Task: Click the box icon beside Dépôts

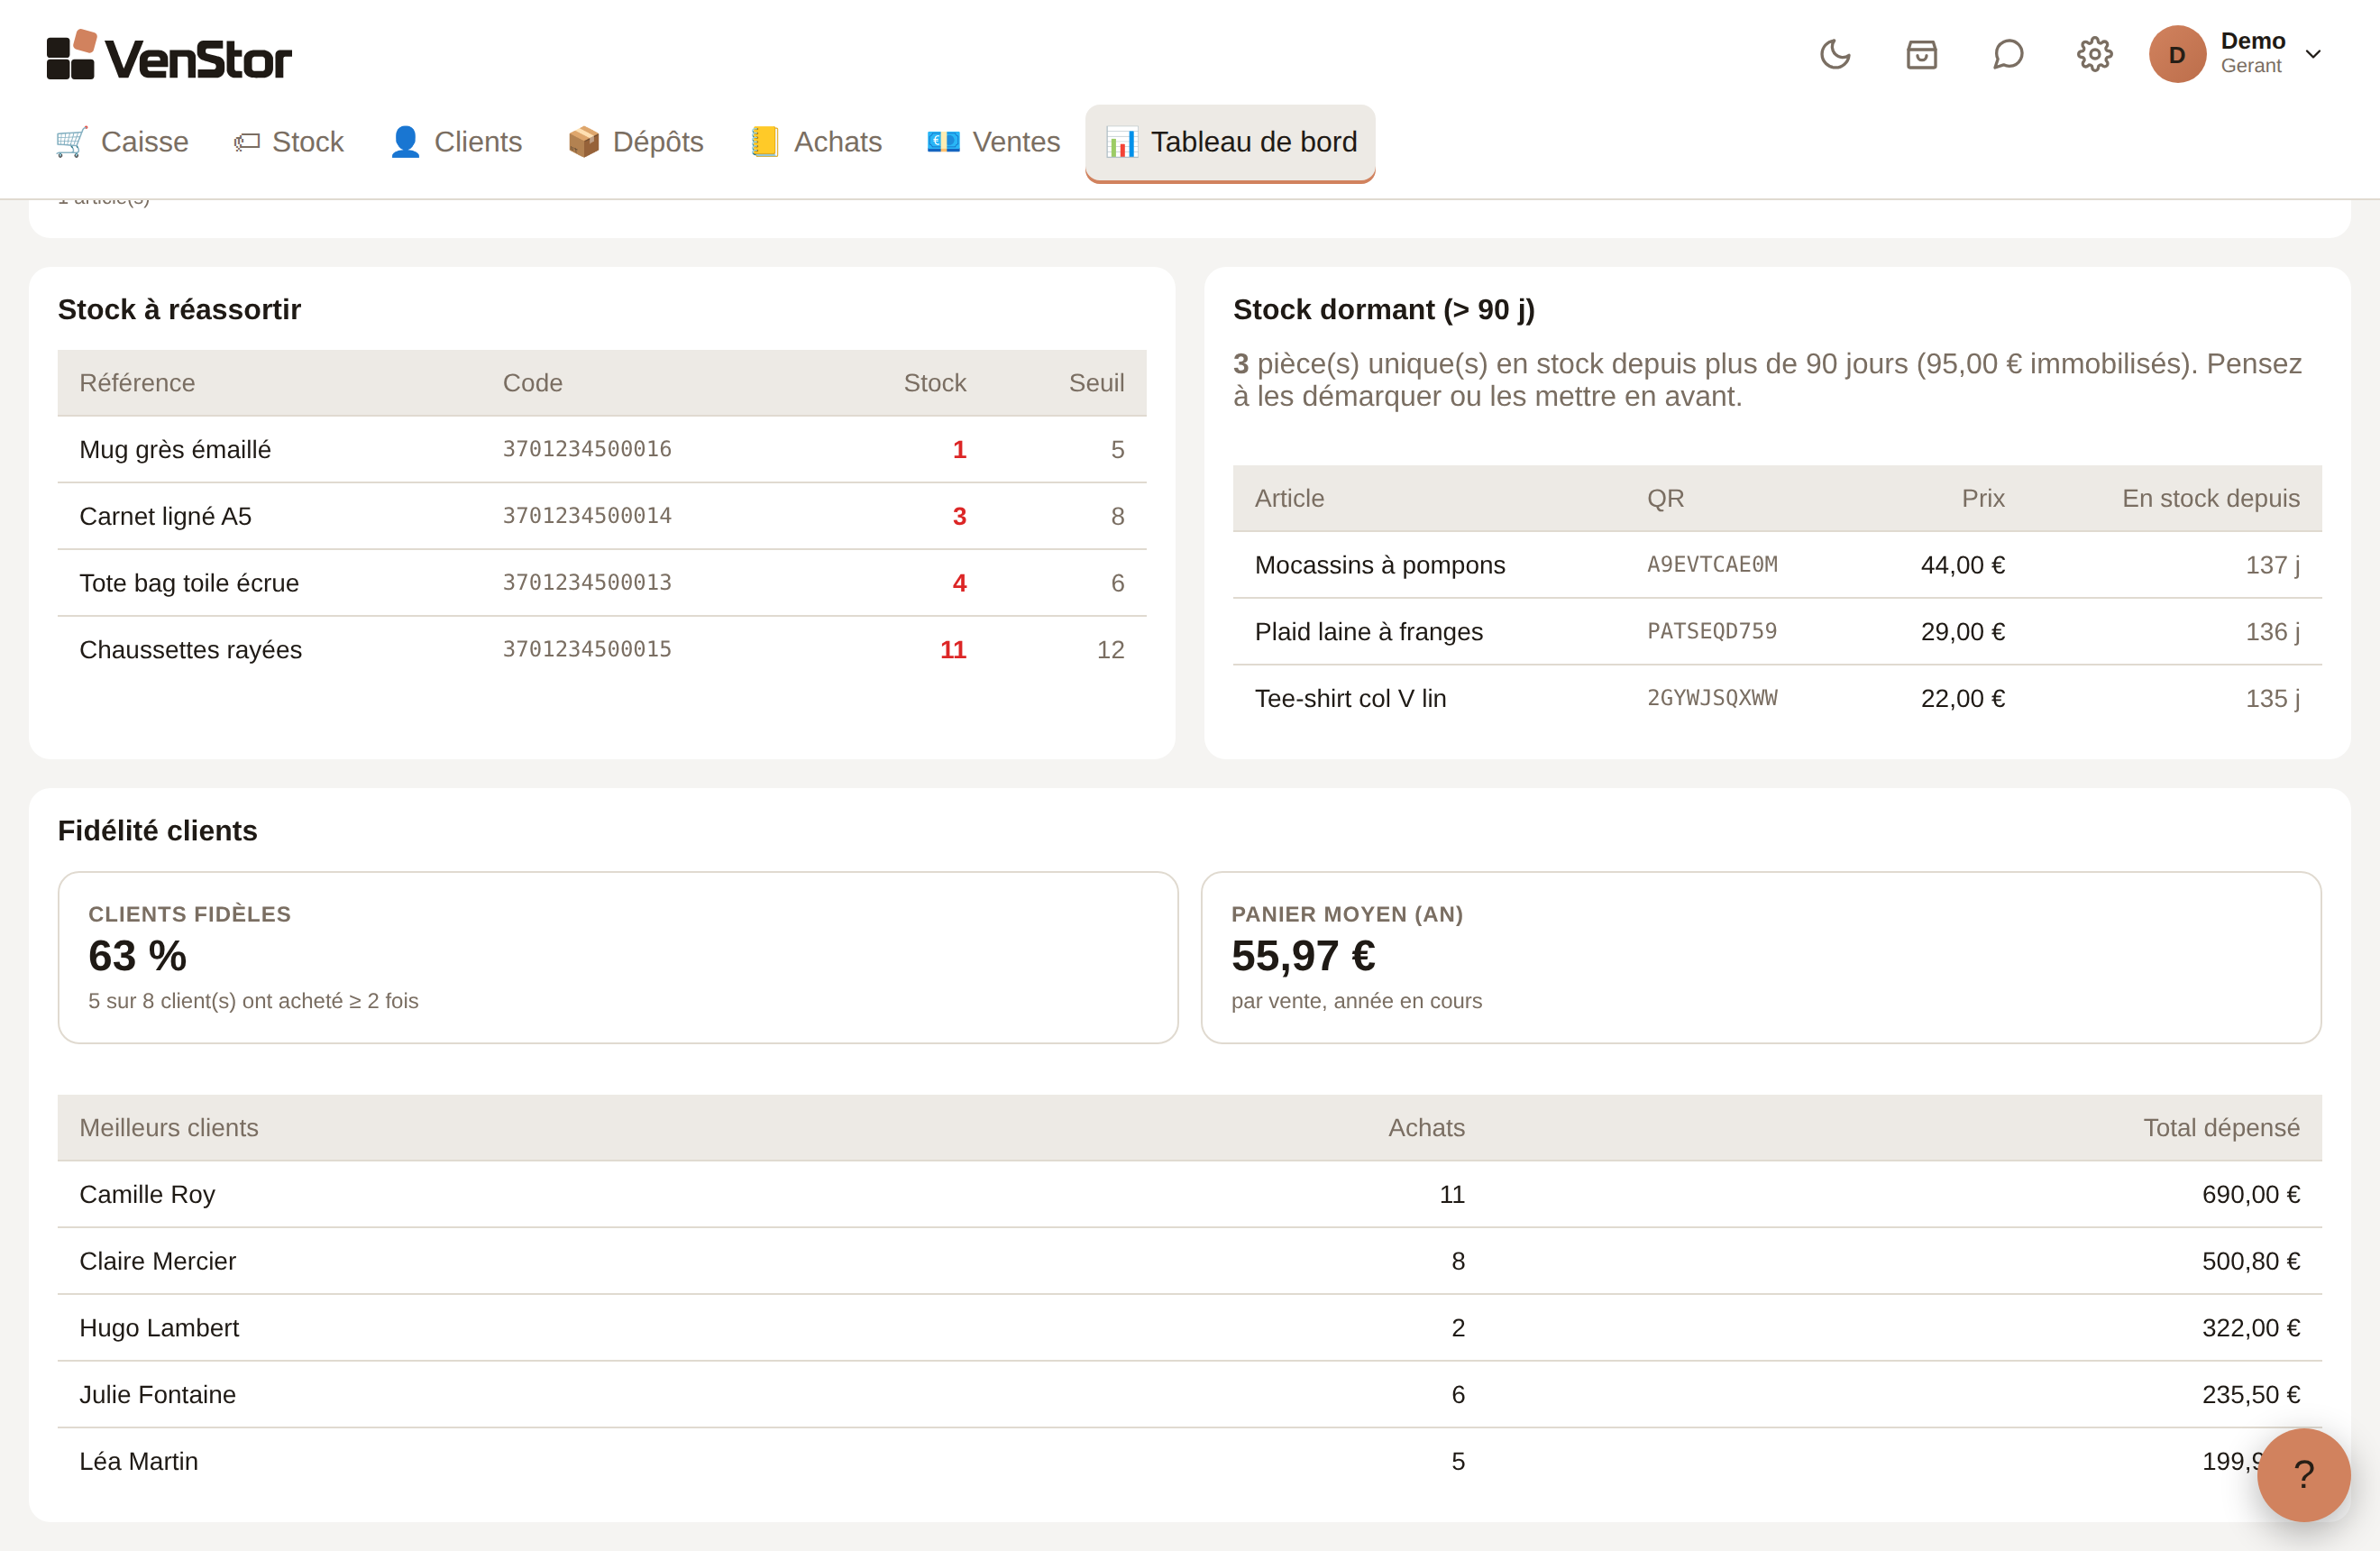Action: point(583,142)
